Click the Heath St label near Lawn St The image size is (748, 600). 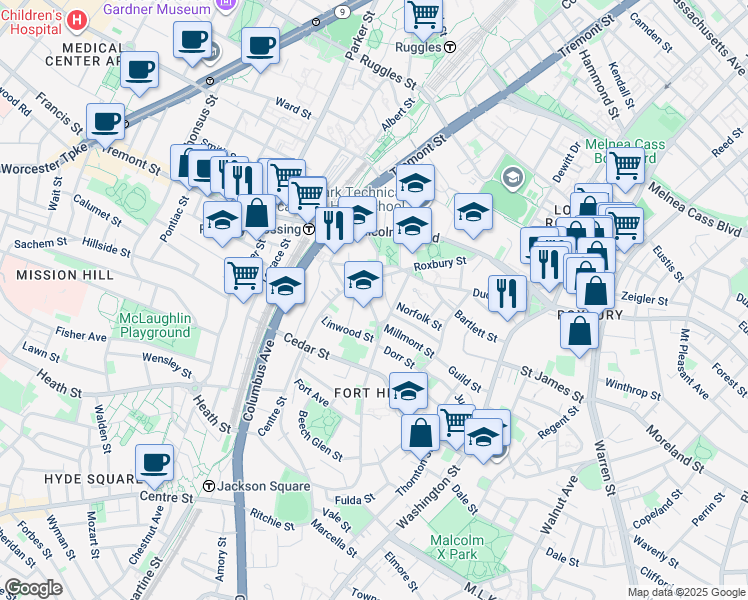(59, 384)
